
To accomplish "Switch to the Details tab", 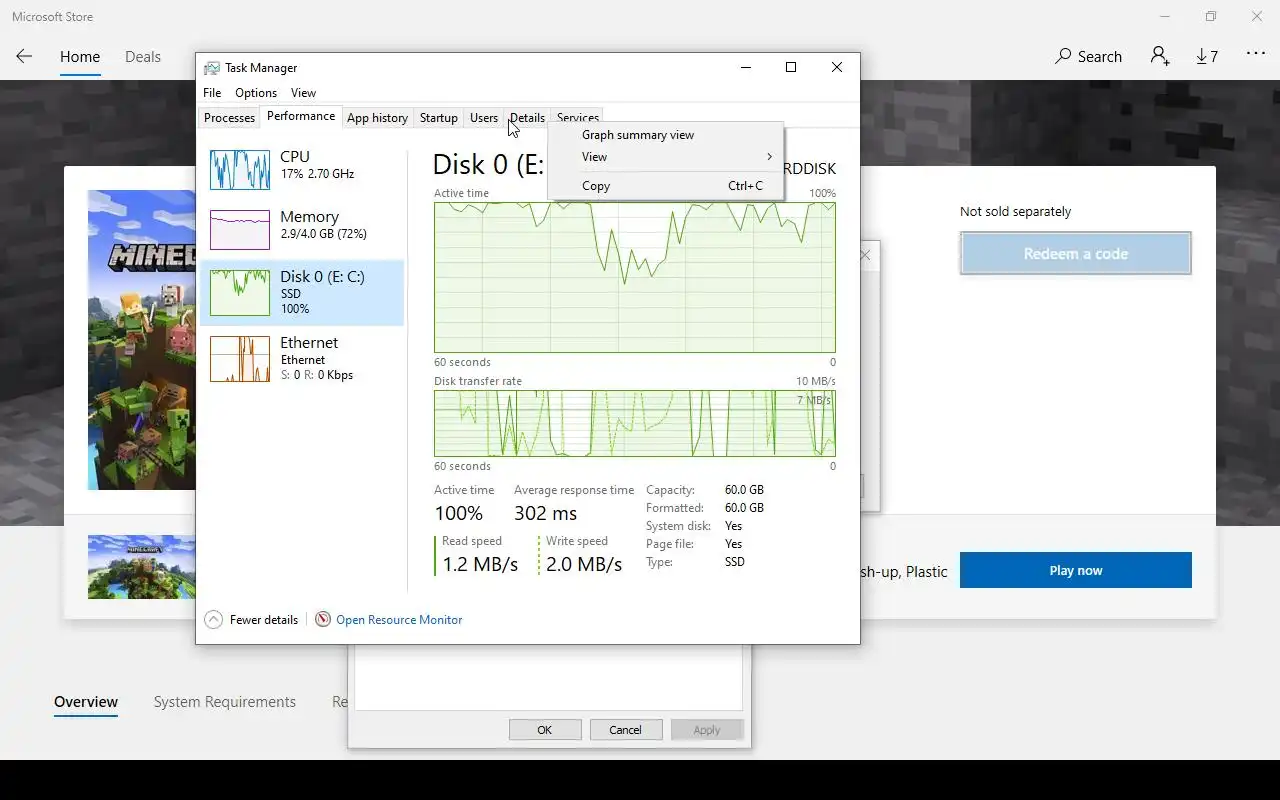I will coord(527,118).
